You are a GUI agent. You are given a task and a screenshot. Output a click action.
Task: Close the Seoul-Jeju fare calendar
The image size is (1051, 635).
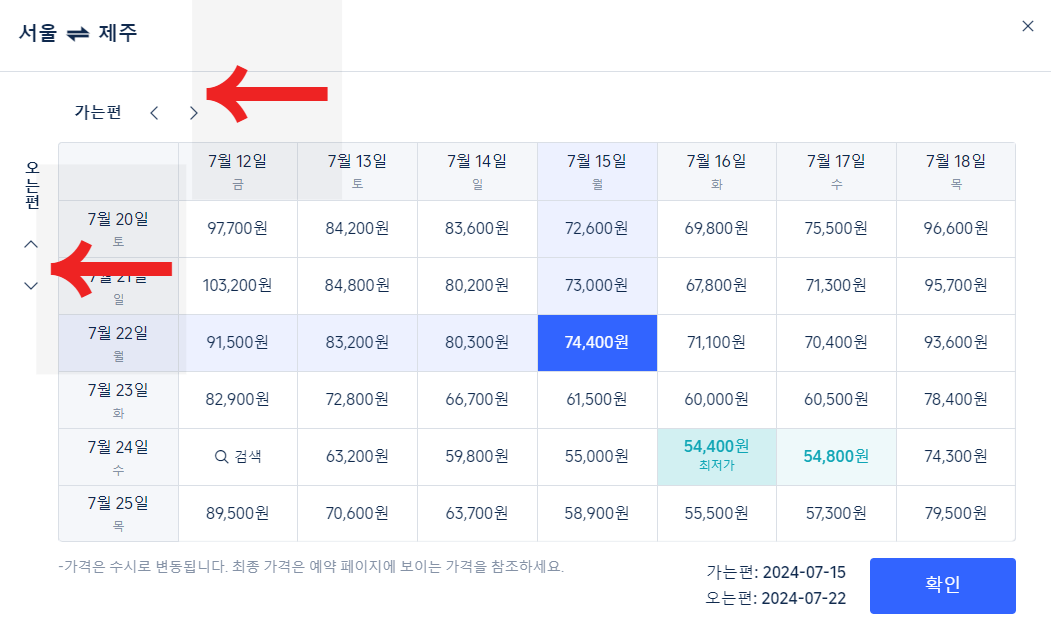tap(1028, 26)
